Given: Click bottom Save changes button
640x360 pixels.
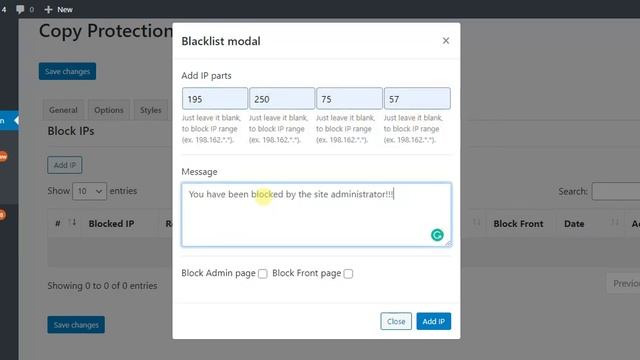Looking at the screenshot, I should tap(76, 325).
